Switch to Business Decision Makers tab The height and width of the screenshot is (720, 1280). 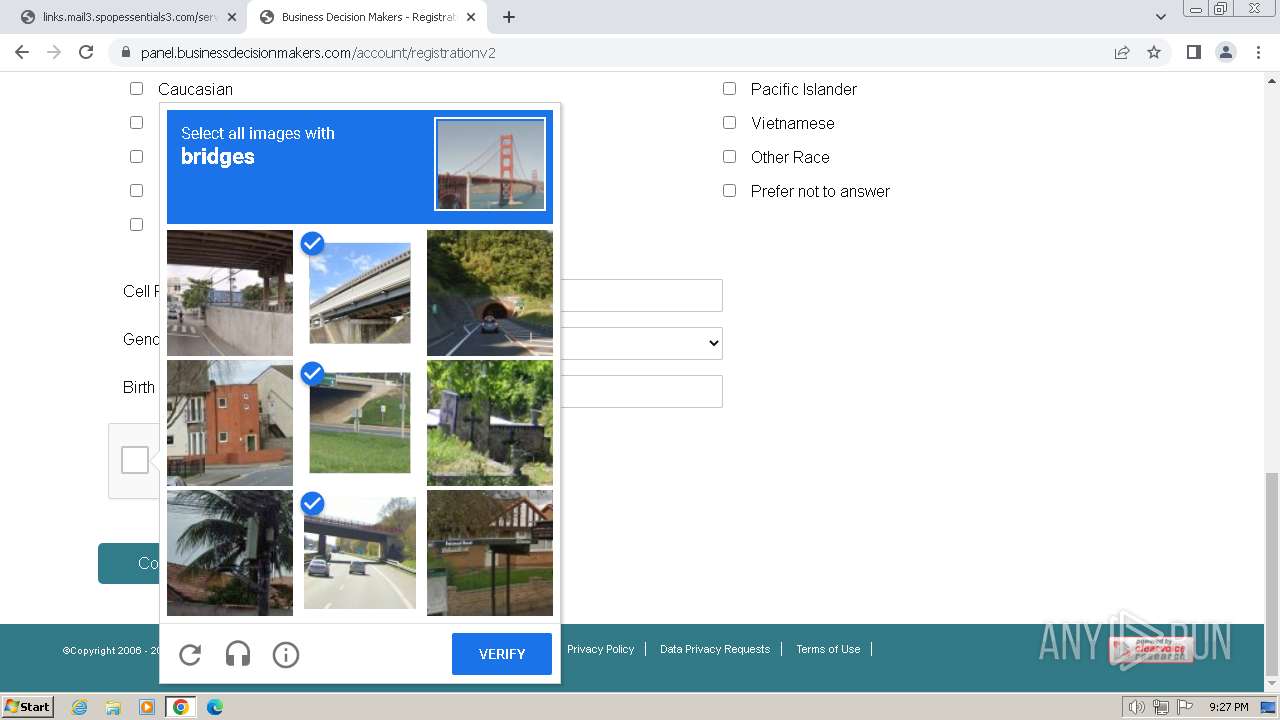tap(367, 17)
